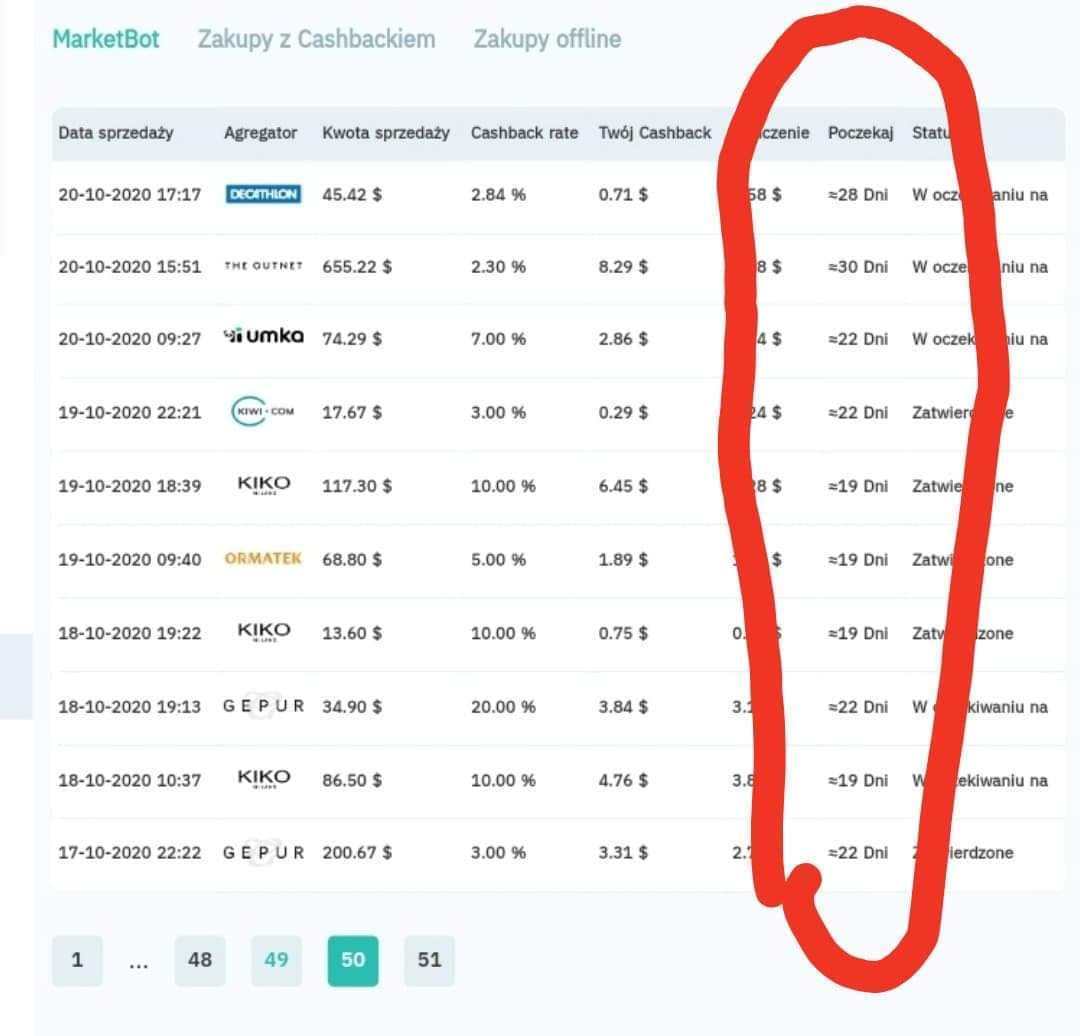Click the Twój Cashback column header

655,133
